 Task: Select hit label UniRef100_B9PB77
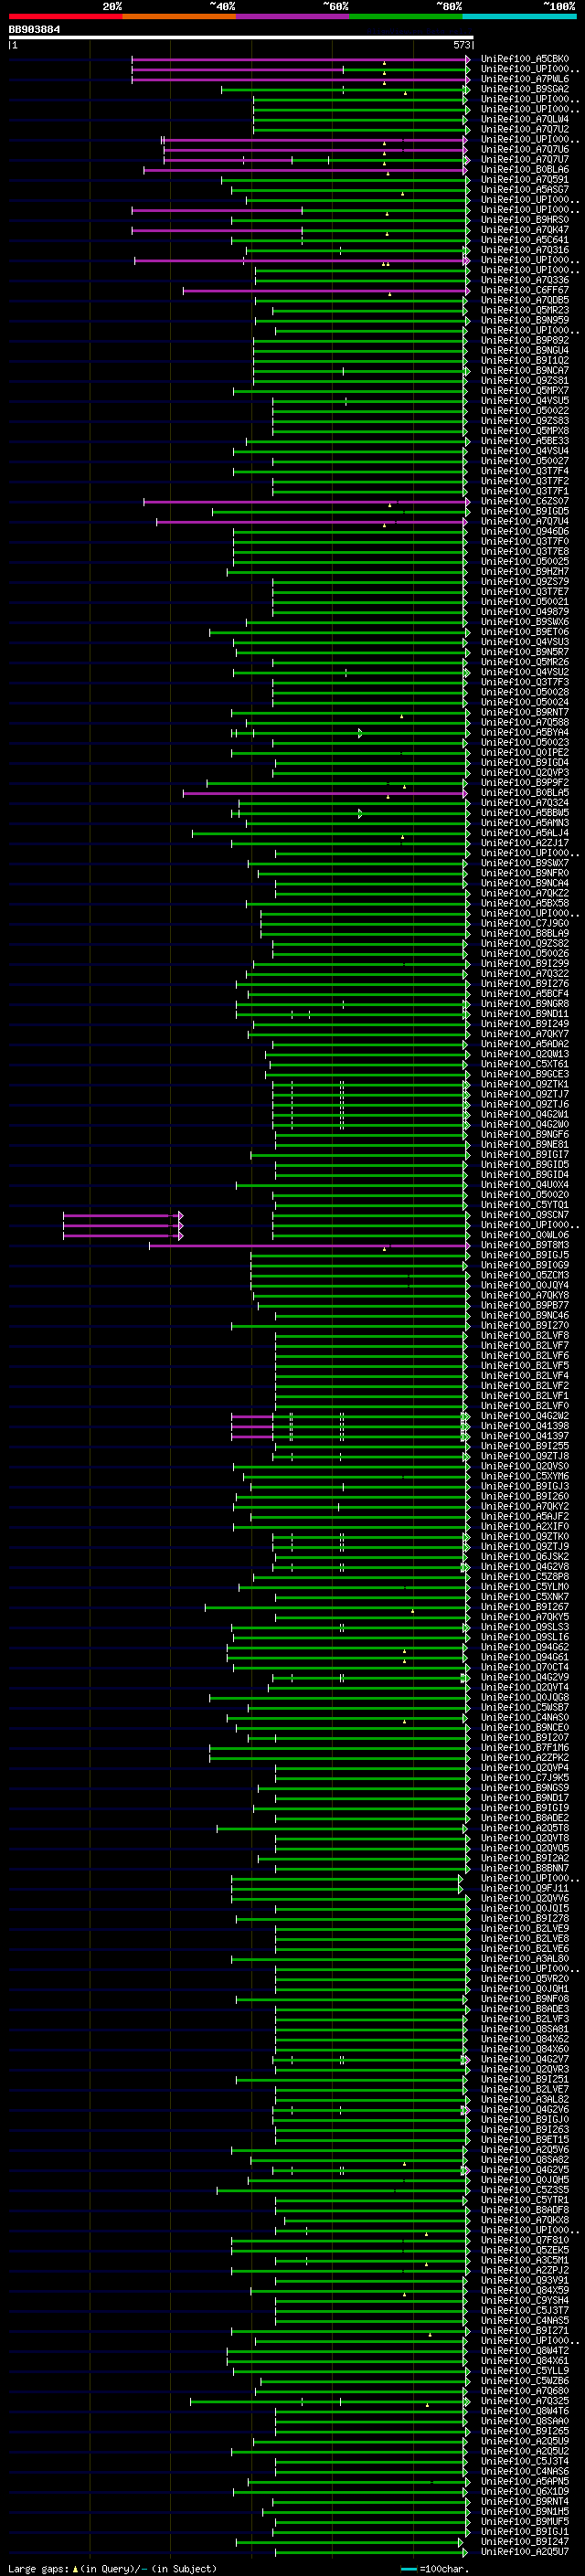(x=524, y=1305)
